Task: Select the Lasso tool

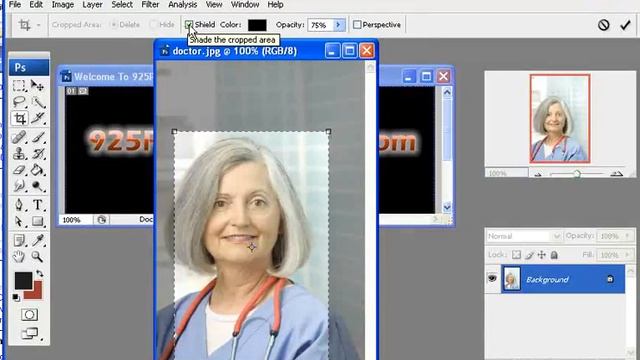Action: coord(19,102)
